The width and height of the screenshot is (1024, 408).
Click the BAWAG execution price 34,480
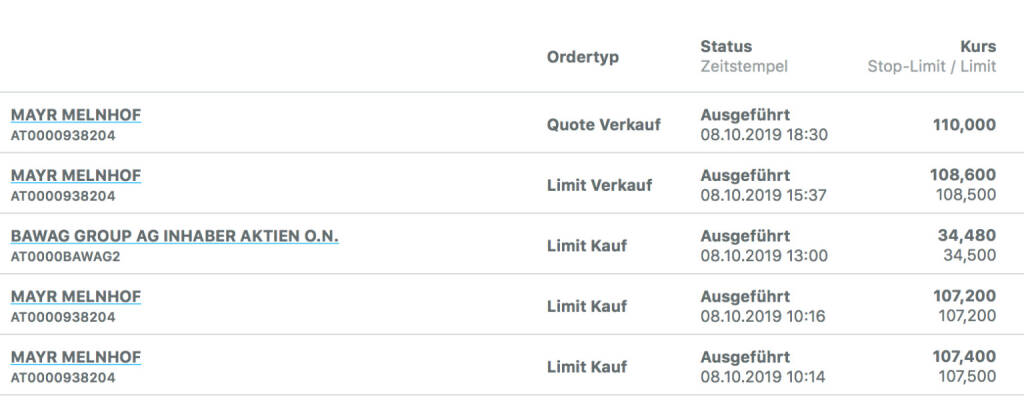(x=969, y=236)
